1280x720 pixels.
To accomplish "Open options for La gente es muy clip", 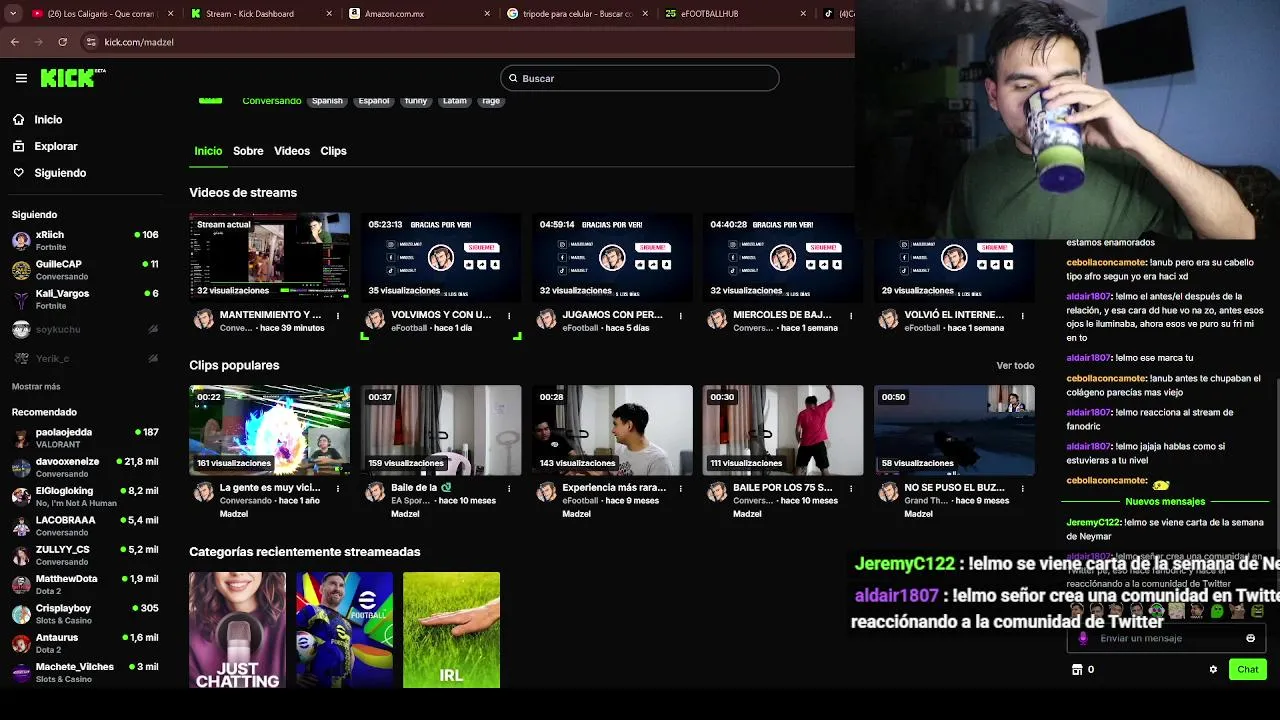I will [338, 488].
